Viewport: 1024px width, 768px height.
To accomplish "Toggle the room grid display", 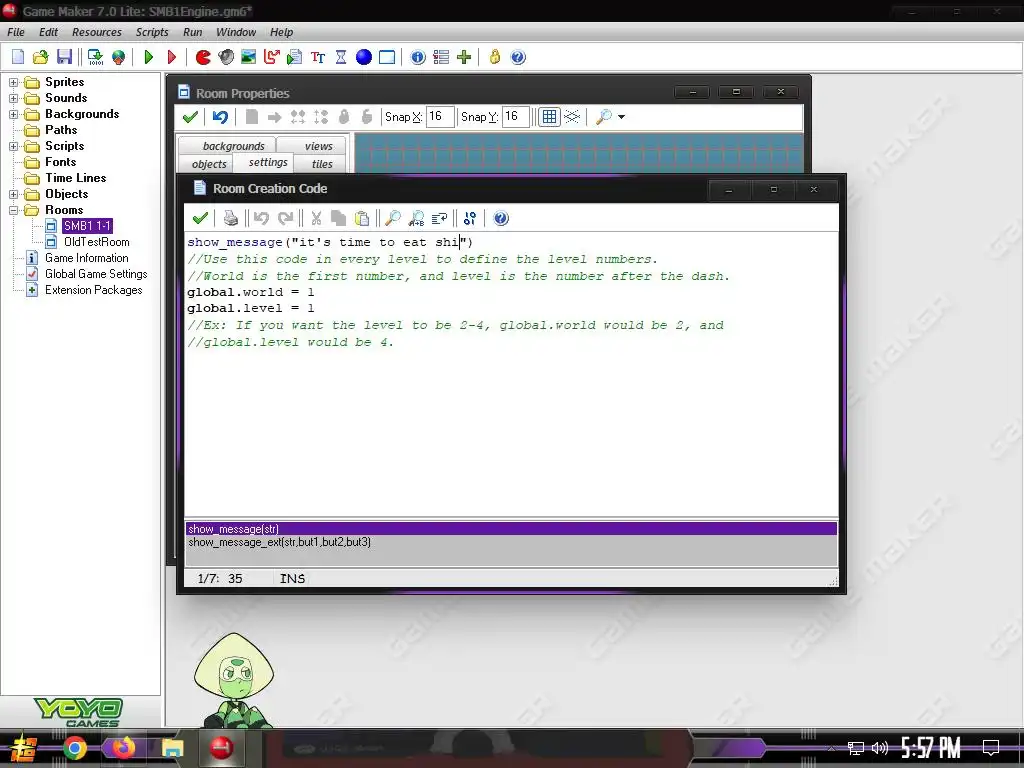I will [x=549, y=117].
